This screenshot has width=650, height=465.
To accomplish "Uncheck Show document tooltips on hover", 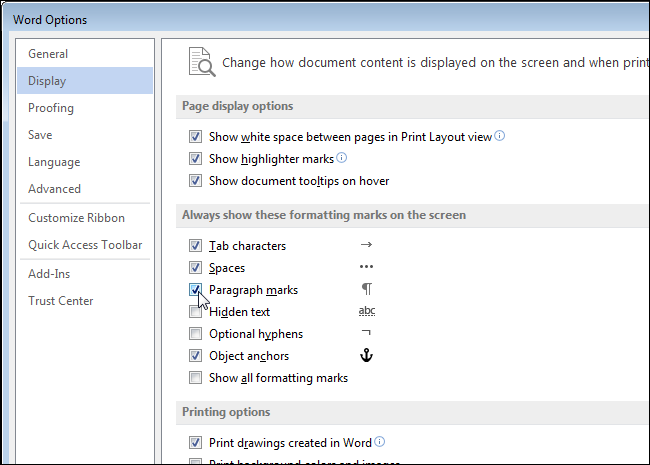I will [x=195, y=181].
